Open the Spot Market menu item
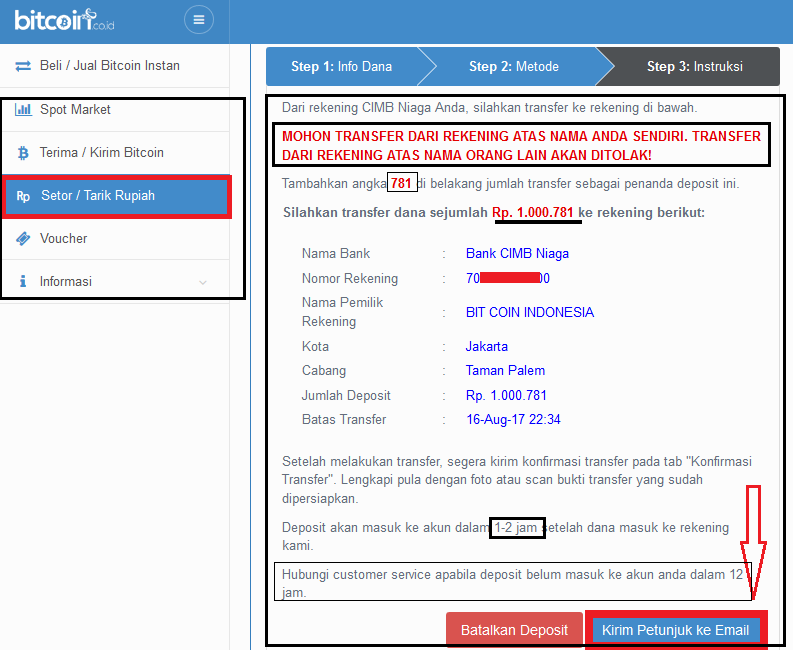 pos(116,110)
